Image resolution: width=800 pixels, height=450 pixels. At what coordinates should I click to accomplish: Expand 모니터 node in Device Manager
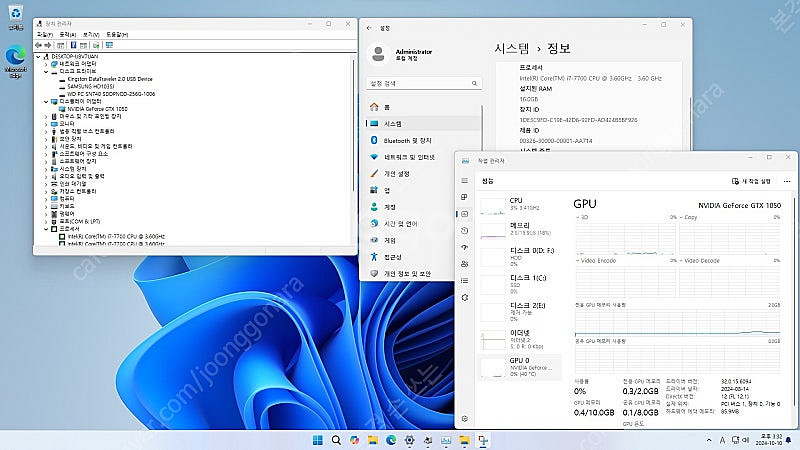pos(46,124)
